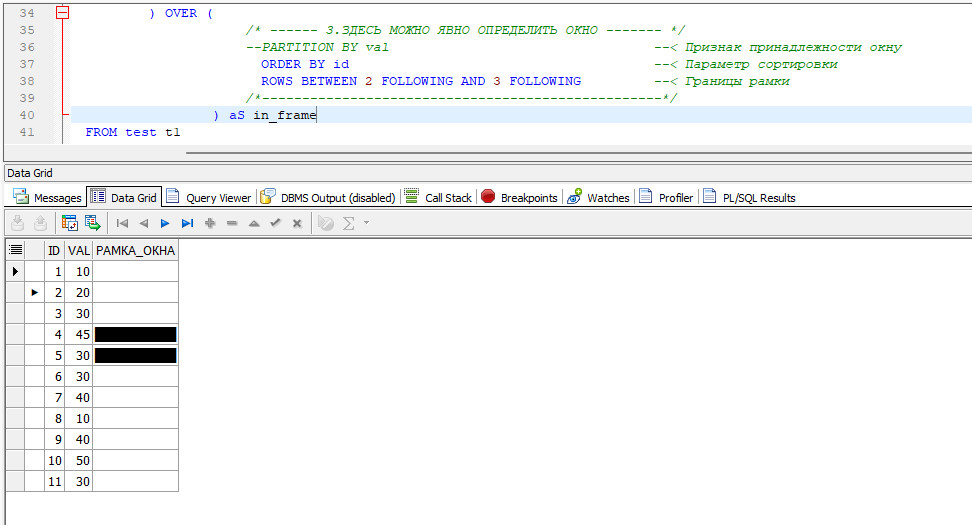The image size is (972, 525).
Task: Click the grayed filter pill toolbar icon
Action: click(325, 223)
